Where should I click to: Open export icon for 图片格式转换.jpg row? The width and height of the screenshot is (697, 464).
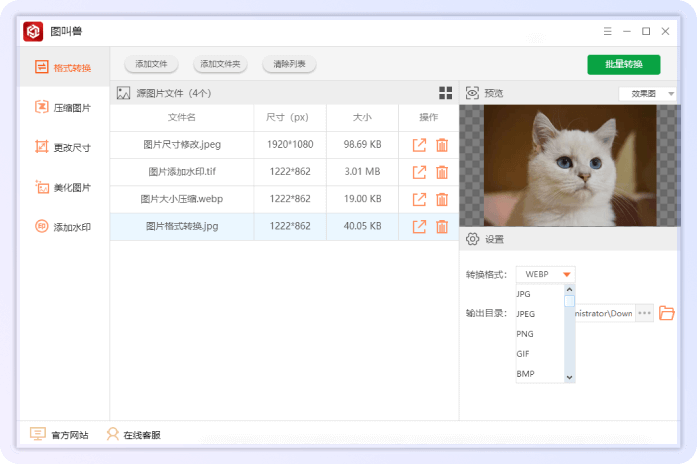[x=419, y=227]
